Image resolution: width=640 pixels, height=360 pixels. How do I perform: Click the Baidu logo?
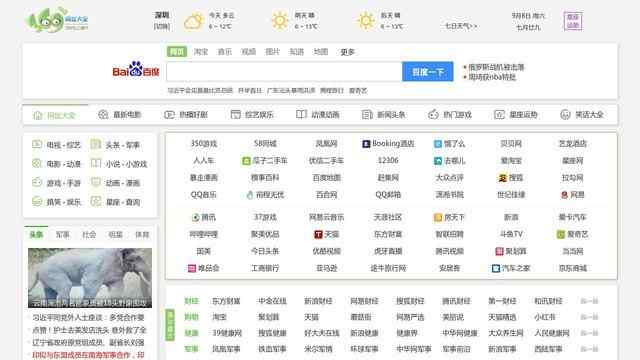pos(136,69)
